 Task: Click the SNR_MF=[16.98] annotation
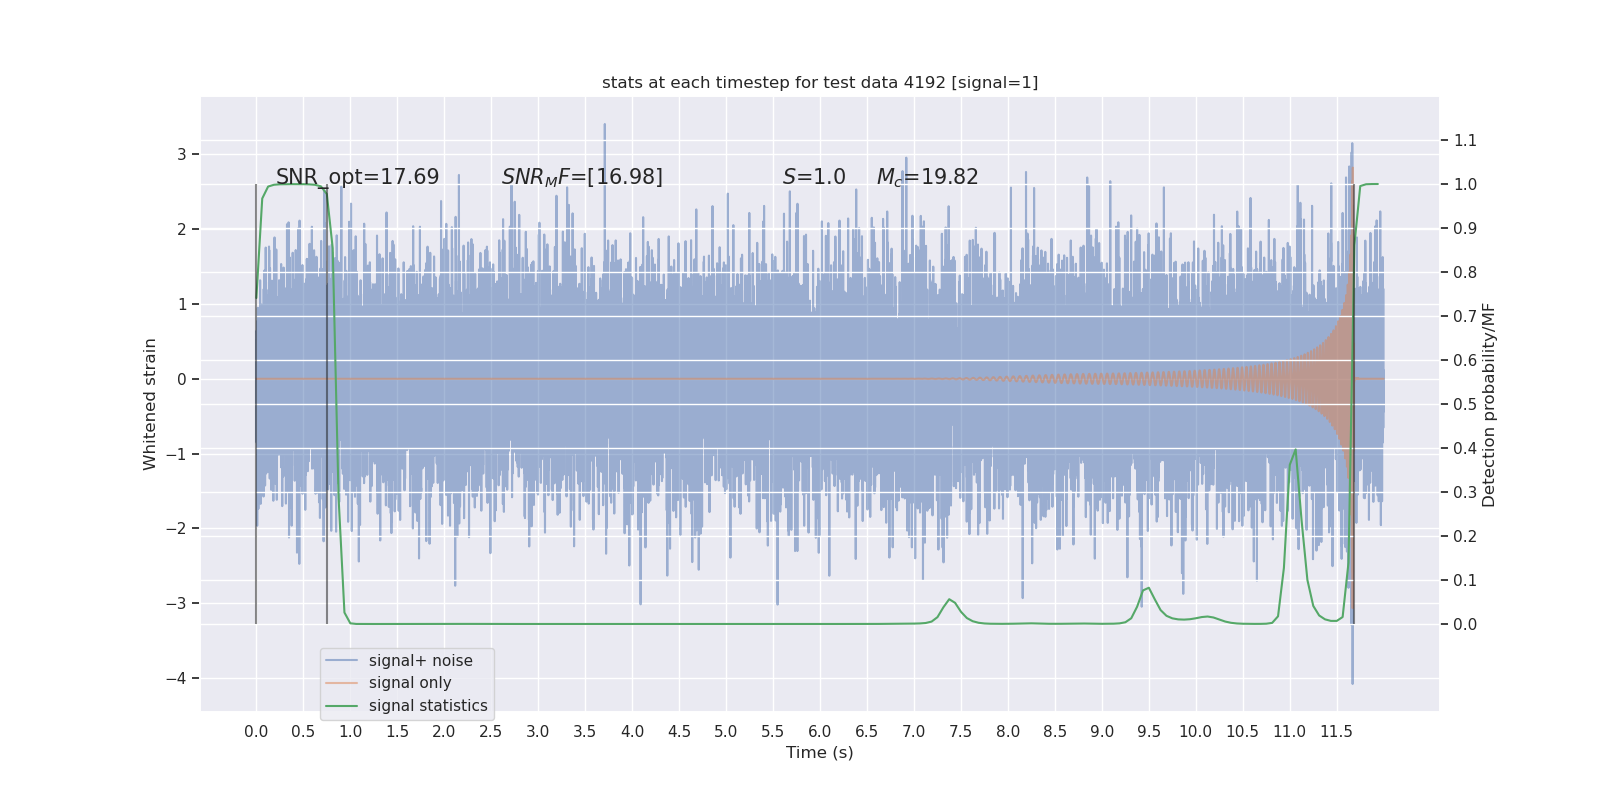(x=582, y=177)
